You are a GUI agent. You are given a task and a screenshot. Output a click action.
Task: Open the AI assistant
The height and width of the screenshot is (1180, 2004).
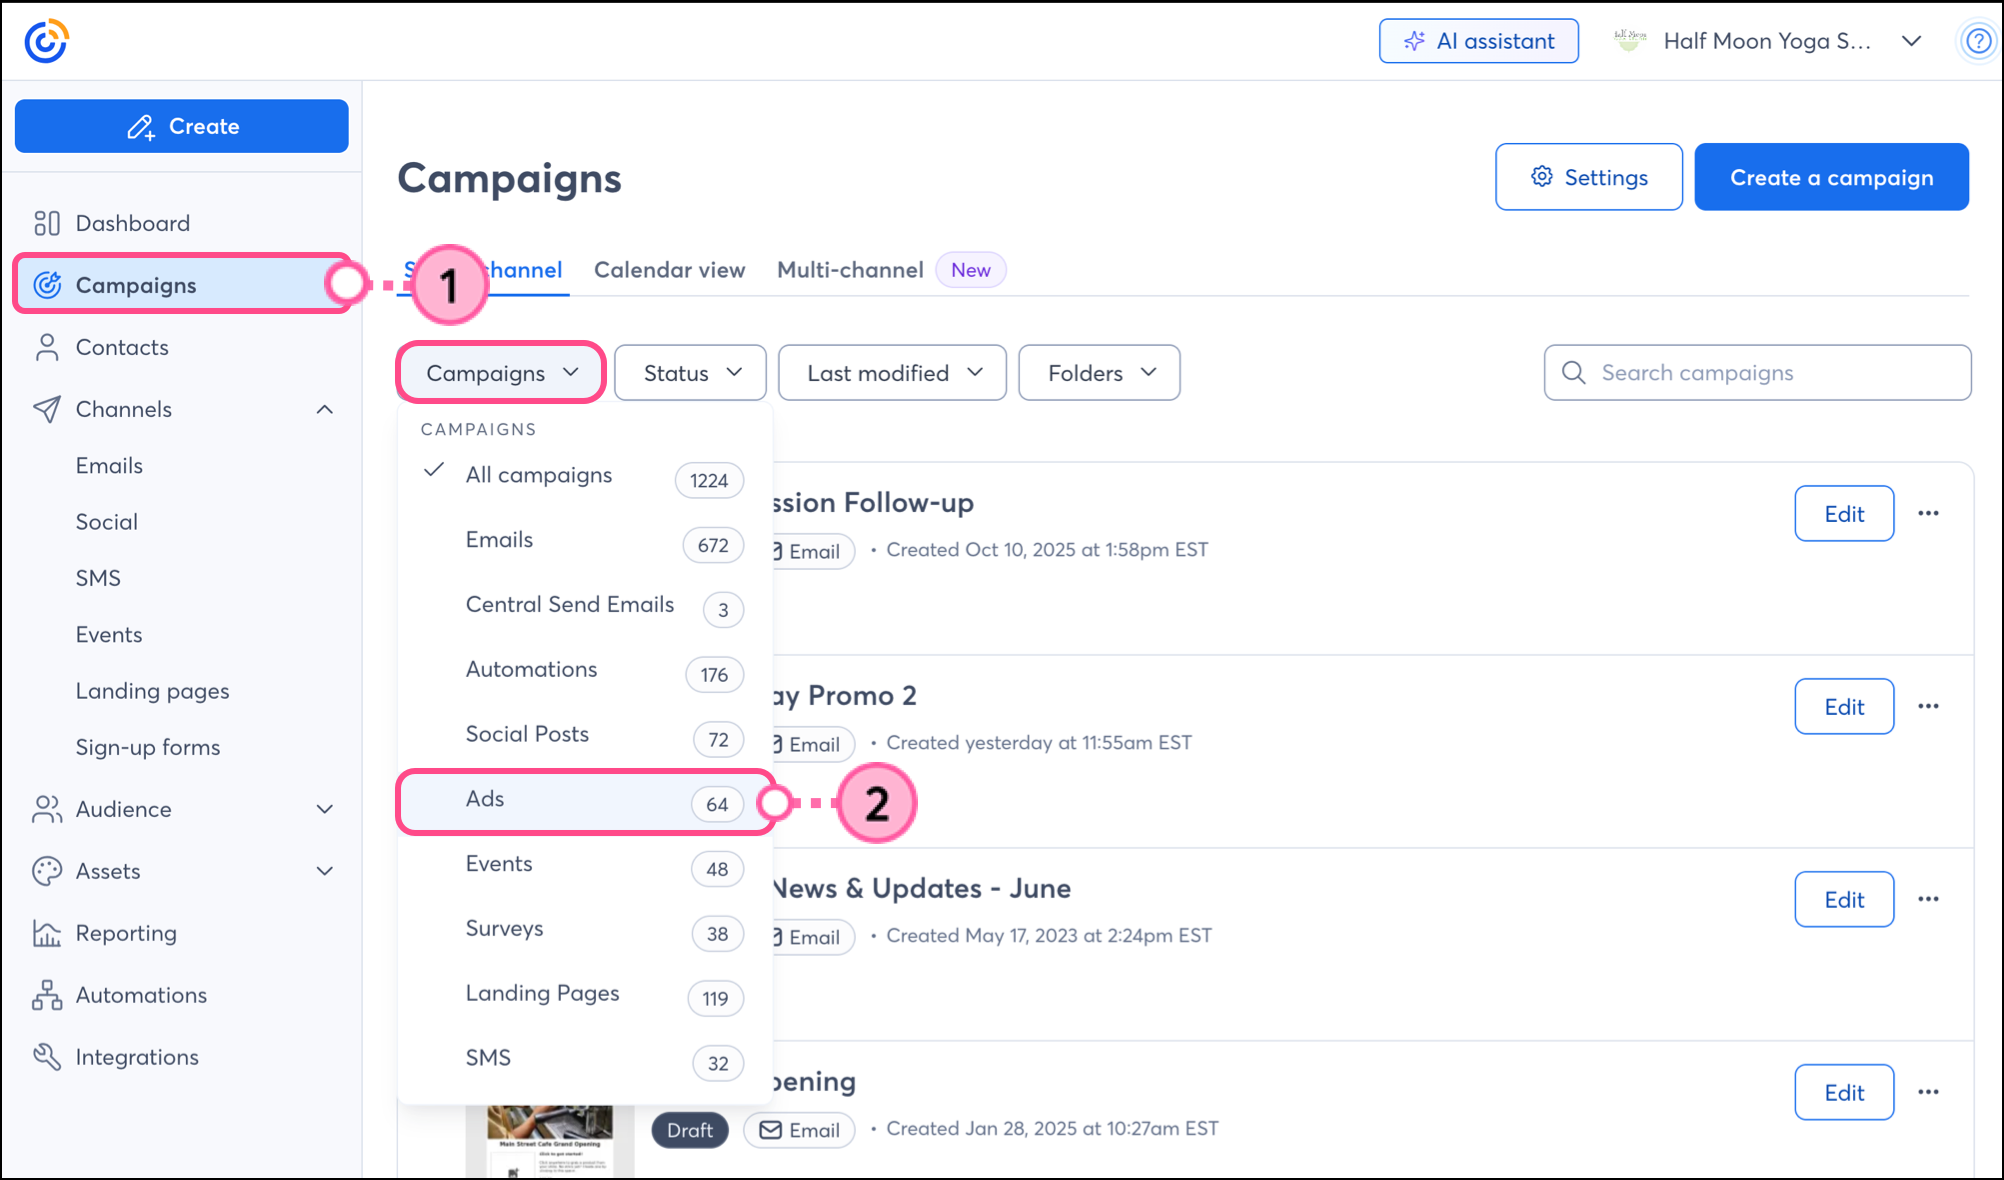coord(1478,41)
